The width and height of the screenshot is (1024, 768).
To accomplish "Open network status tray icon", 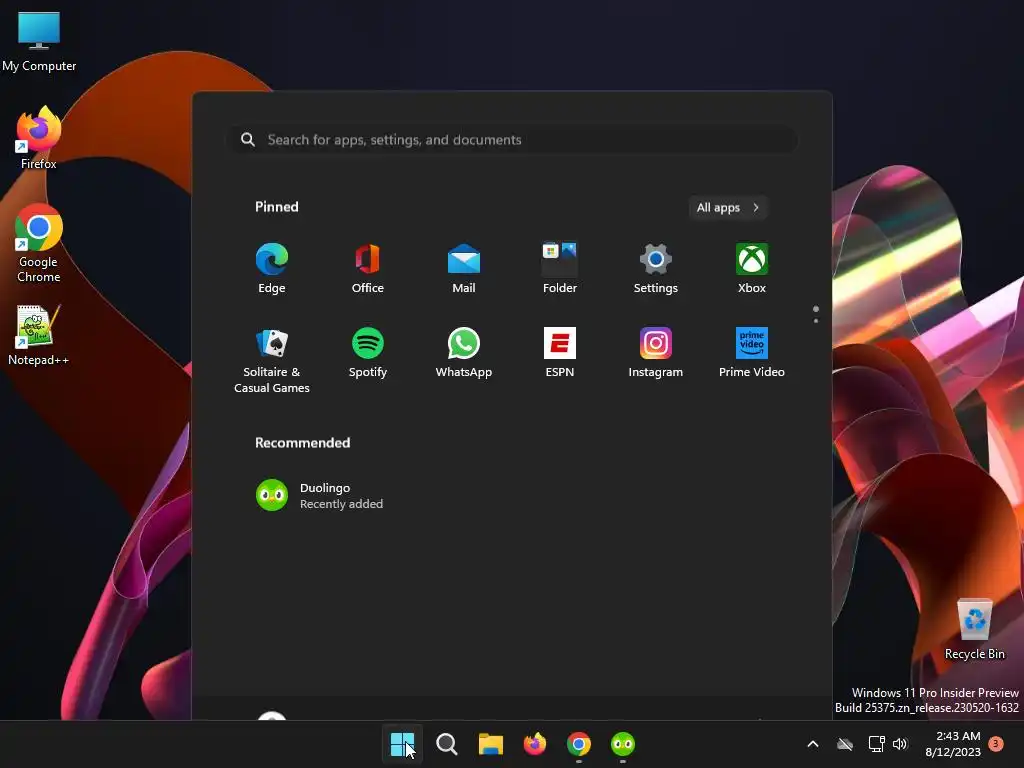I will click(x=876, y=744).
